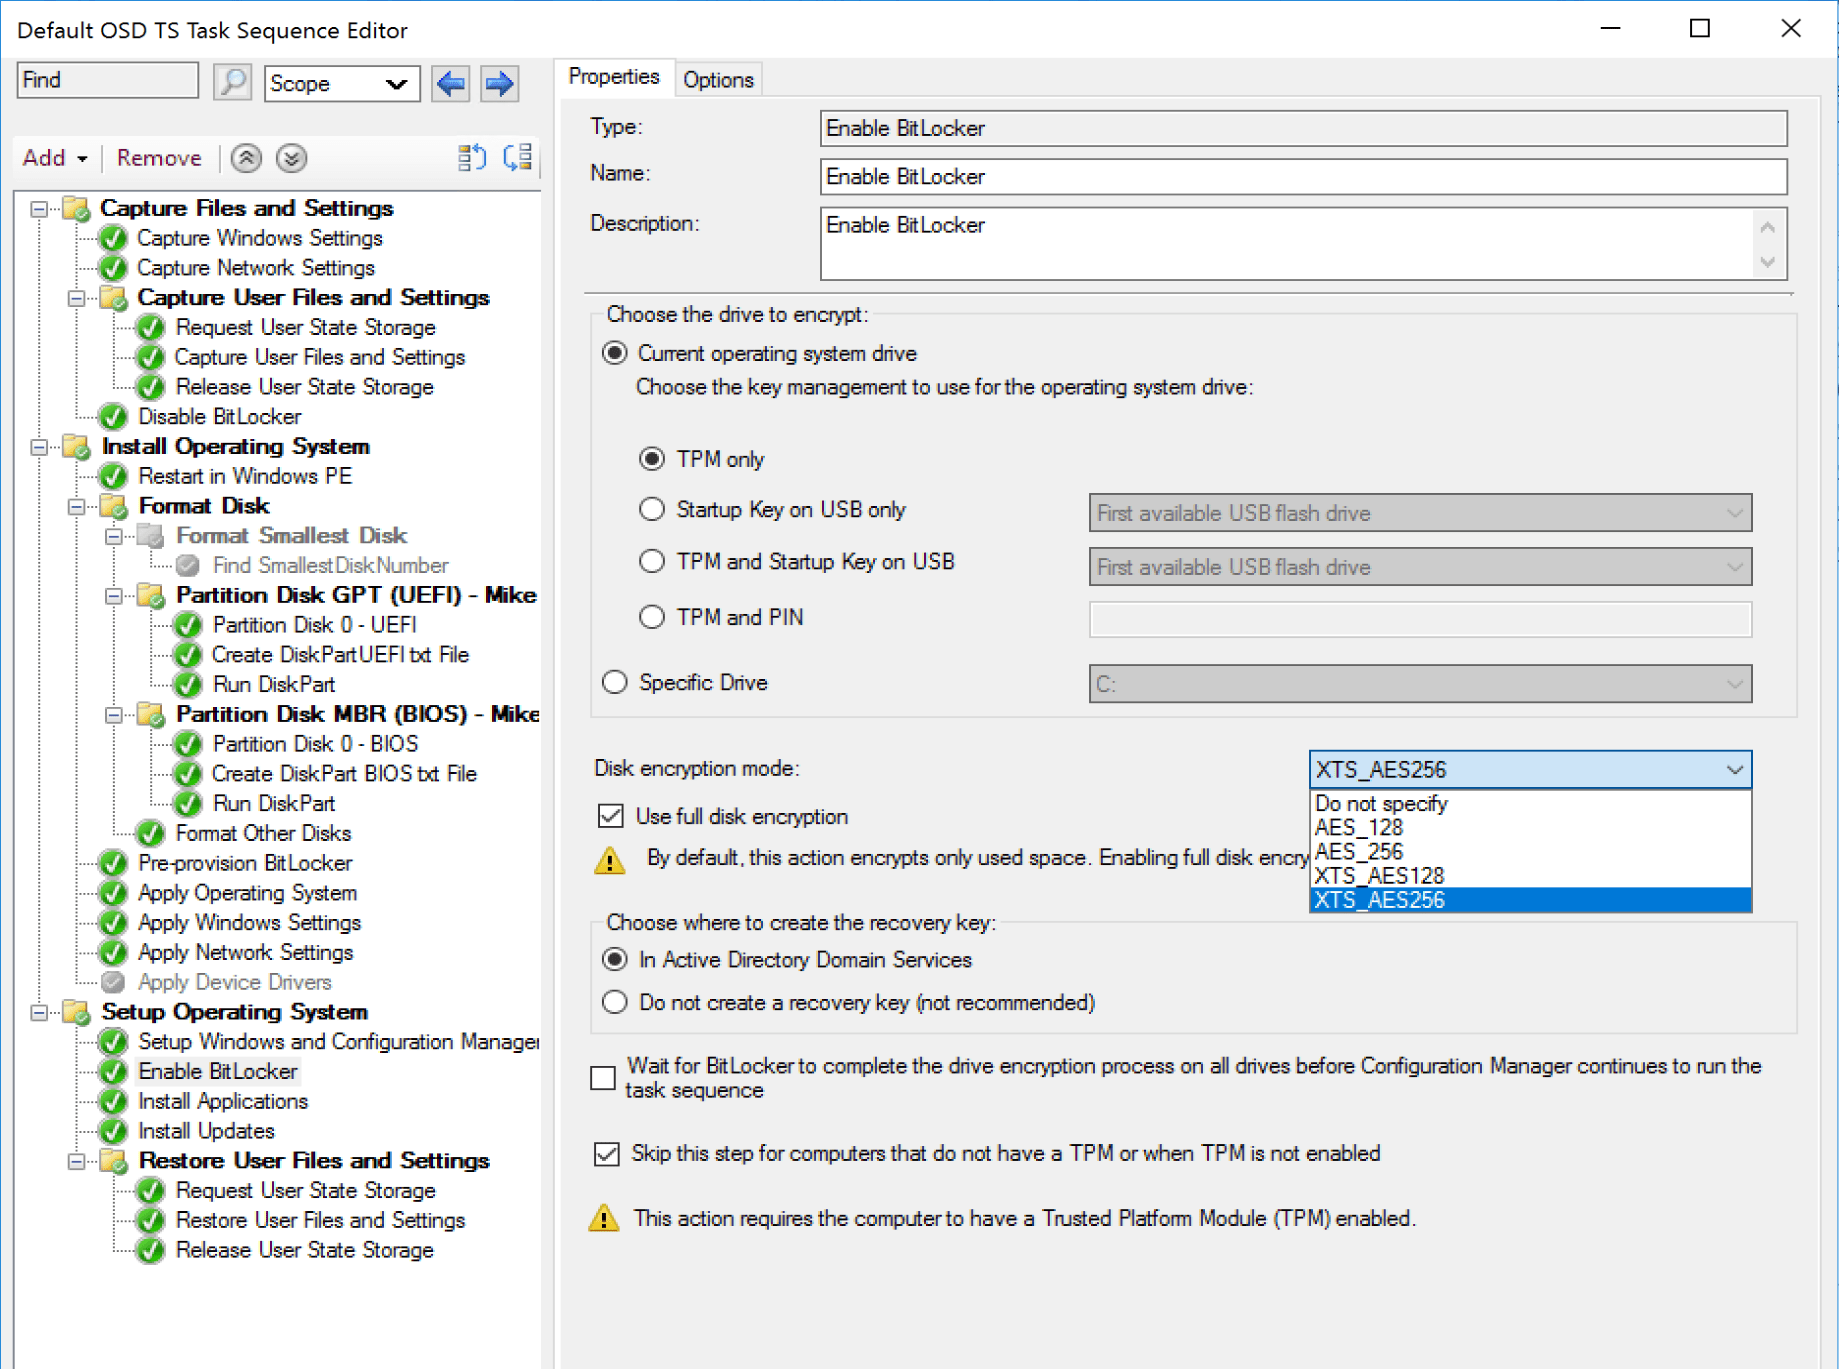Click the search magnifying glass icon
Image resolution: width=1839 pixels, height=1369 pixels.
232,82
